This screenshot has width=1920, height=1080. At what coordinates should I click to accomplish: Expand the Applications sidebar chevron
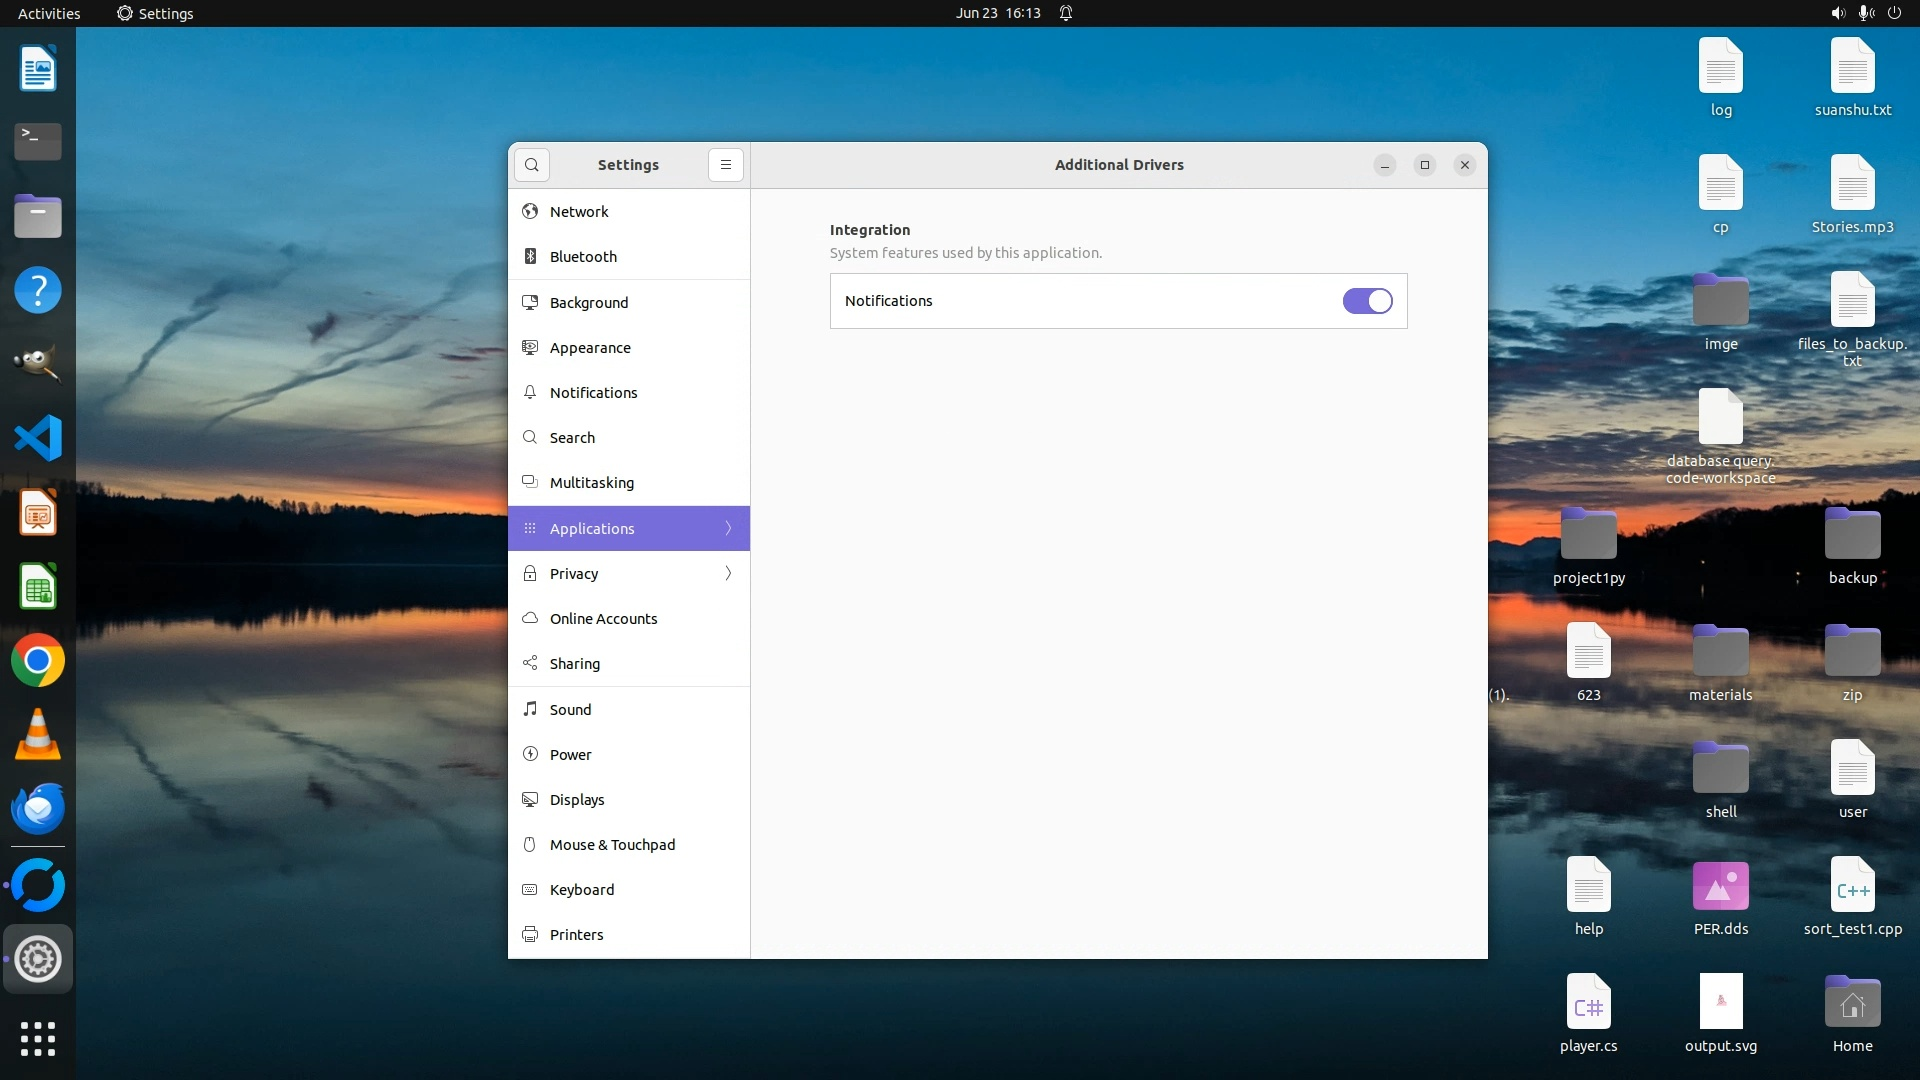point(728,528)
